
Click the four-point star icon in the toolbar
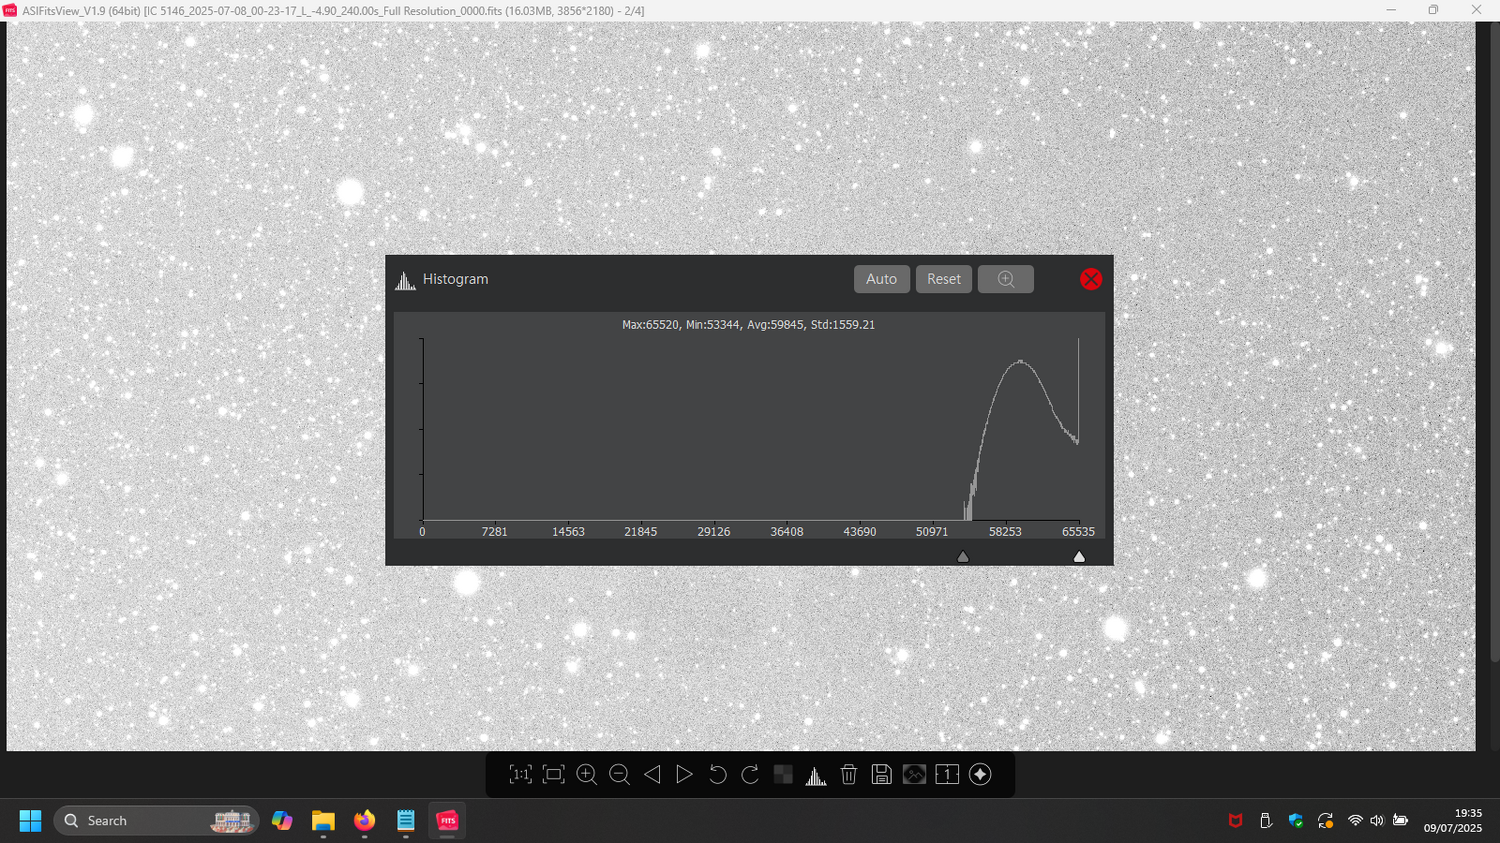point(980,775)
